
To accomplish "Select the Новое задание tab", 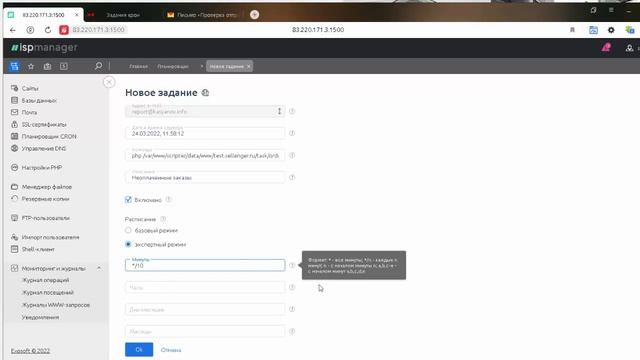I will tap(227, 66).
